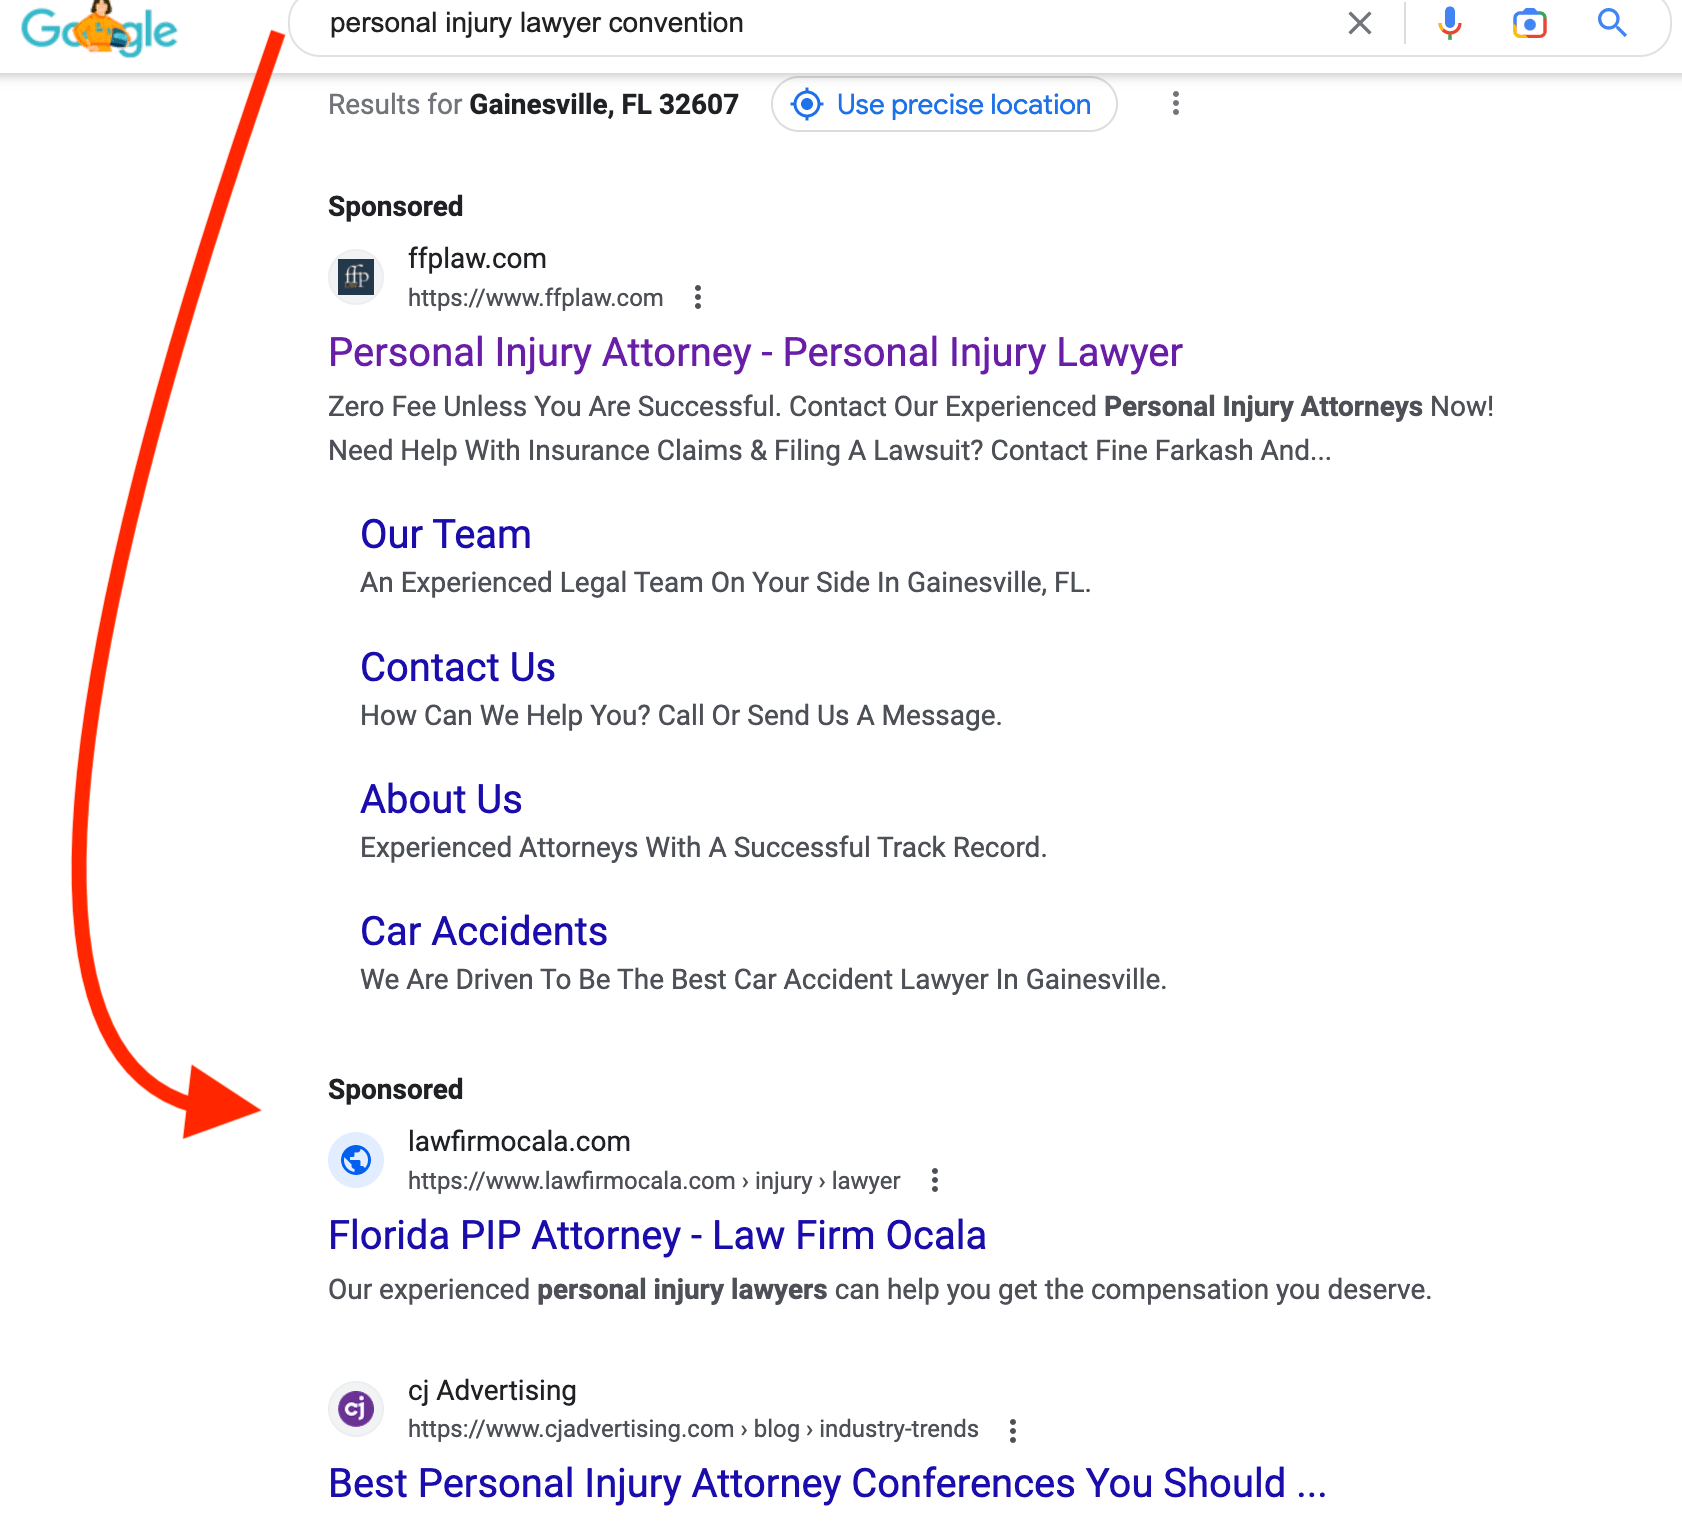Viewport: 1682px width, 1522px height.
Task: Click the cj Advertising favicon
Action: point(356,1408)
